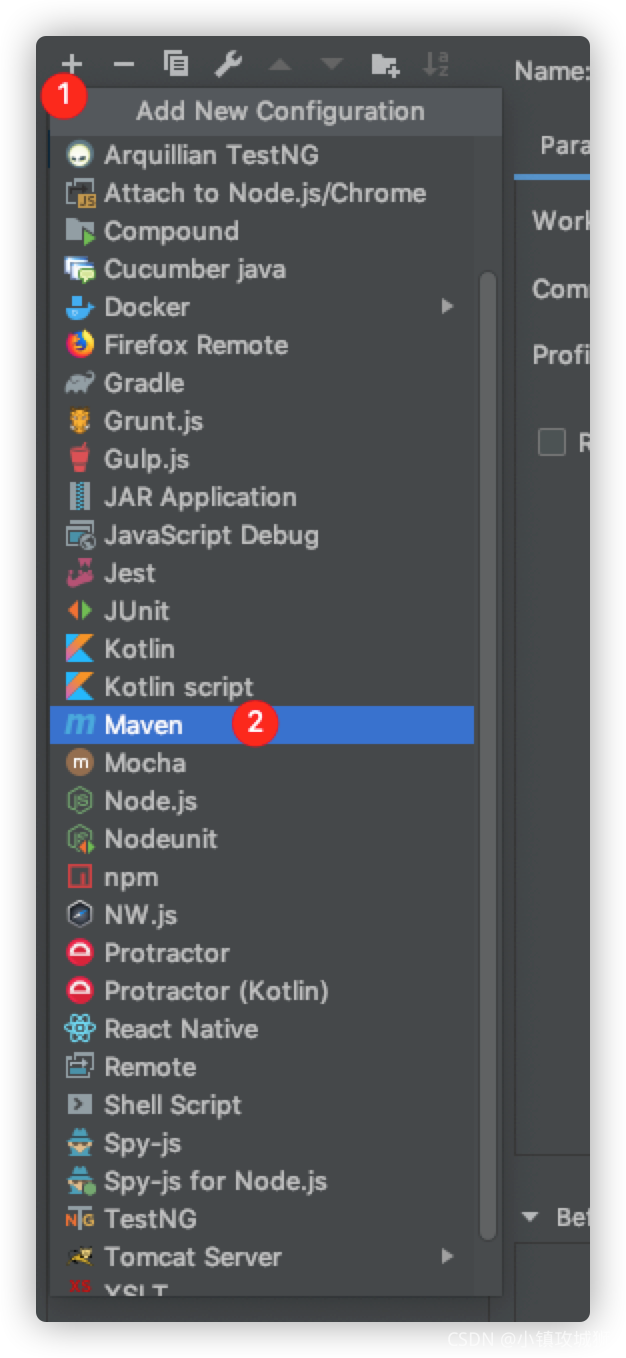Click the Kotlin logo icon
The height and width of the screenshot is (1358, 626).
click(x=80, y=649)
